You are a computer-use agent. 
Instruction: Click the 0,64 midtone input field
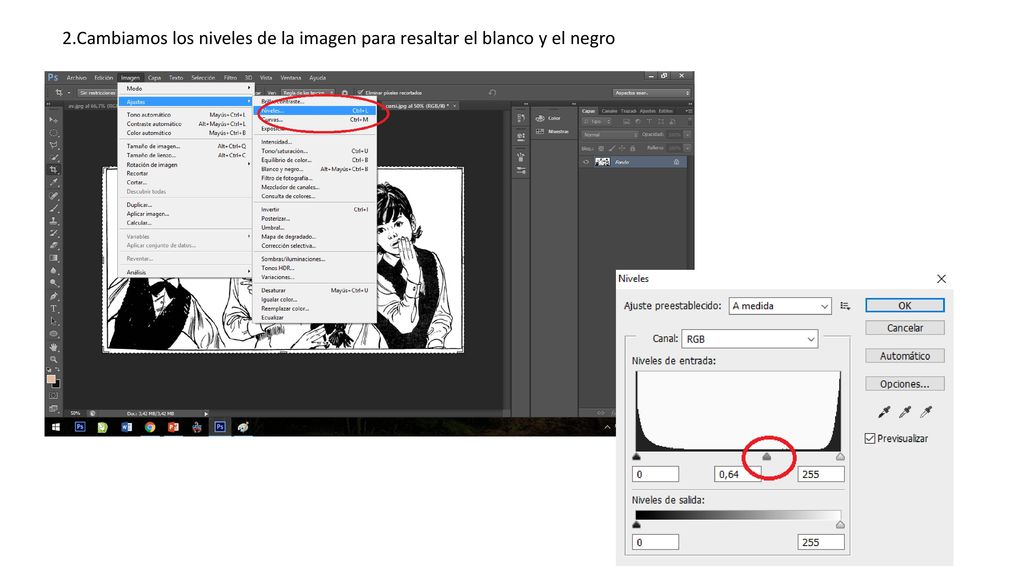point(737,474)
